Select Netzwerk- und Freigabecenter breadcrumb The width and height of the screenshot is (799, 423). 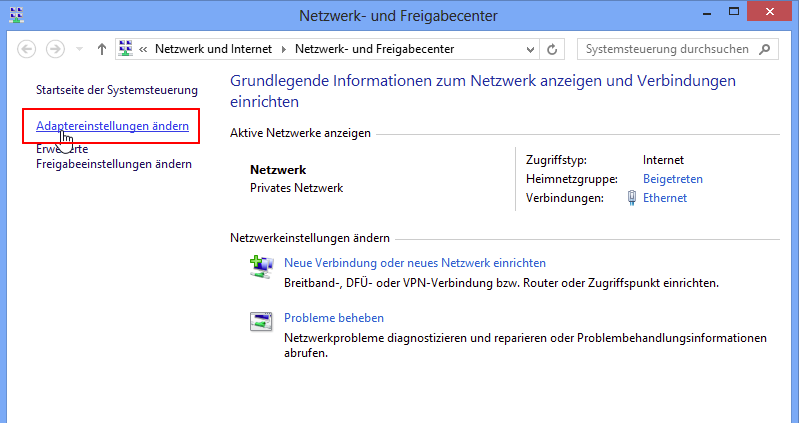click(x=374, y=49)
